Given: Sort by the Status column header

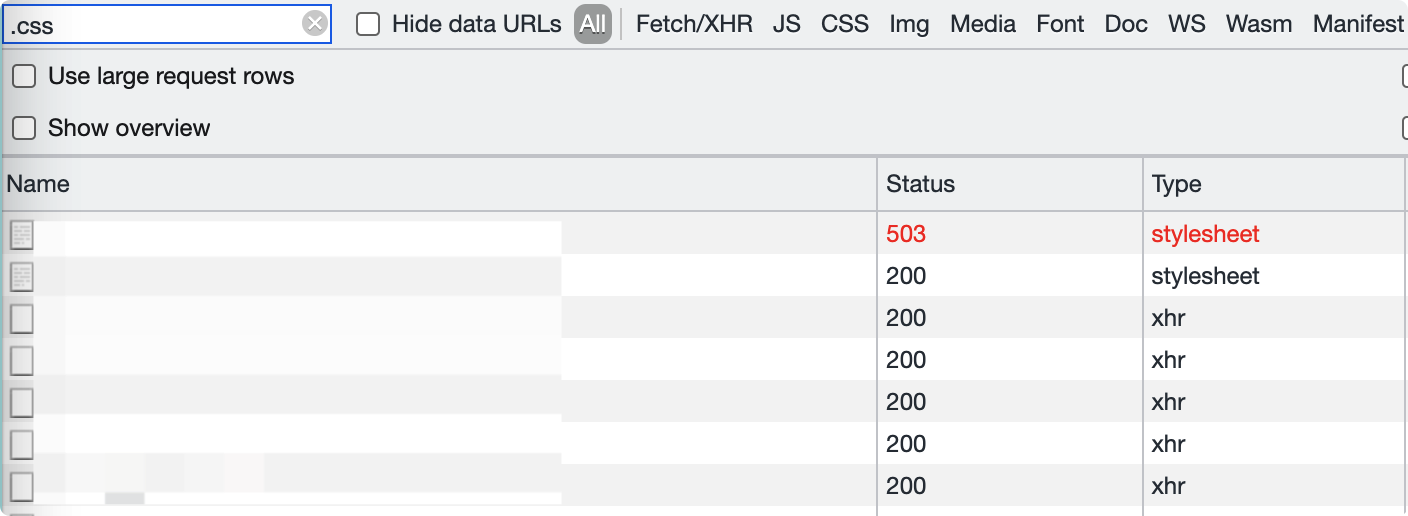Looking at the screenshot, I should (1010, 184).
